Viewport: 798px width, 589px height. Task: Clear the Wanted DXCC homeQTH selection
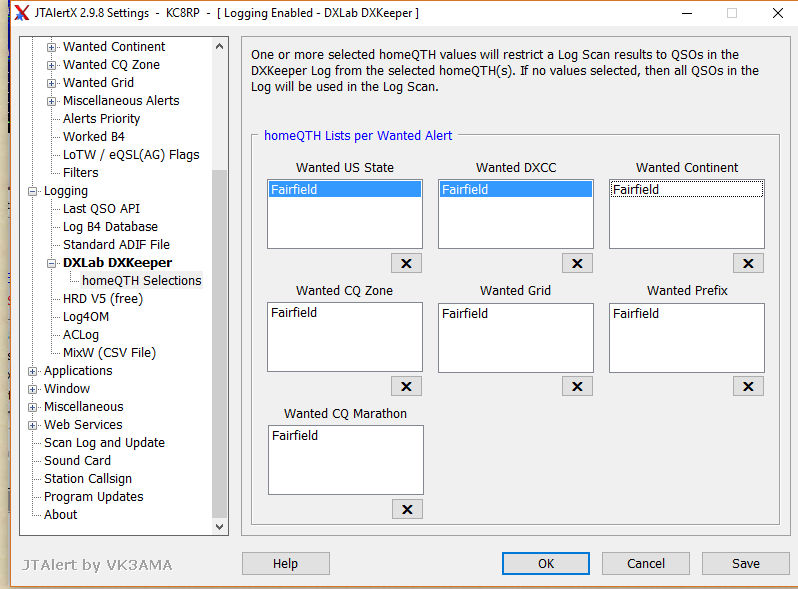(577, 263)
